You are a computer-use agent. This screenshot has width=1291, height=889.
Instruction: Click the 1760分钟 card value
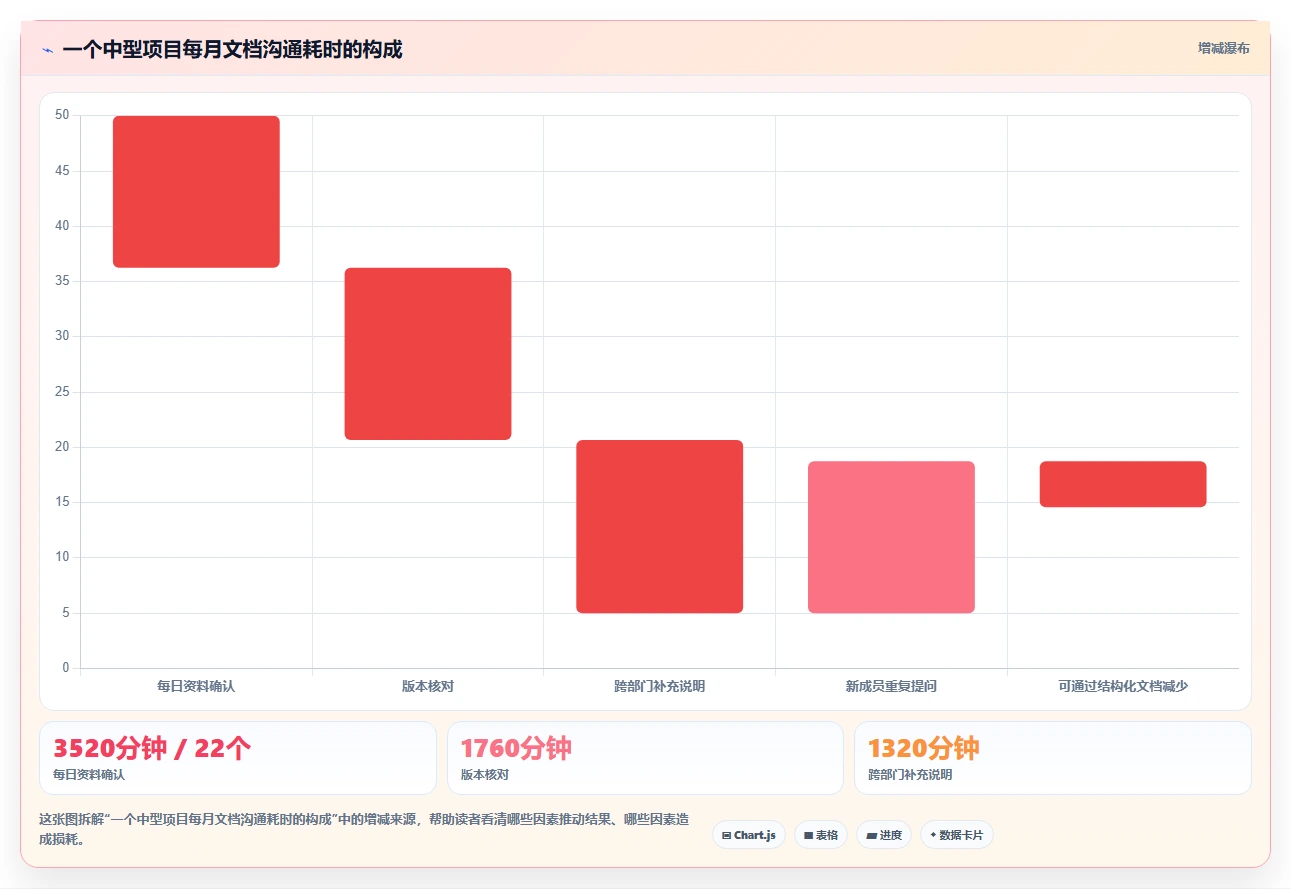(516, 748)
